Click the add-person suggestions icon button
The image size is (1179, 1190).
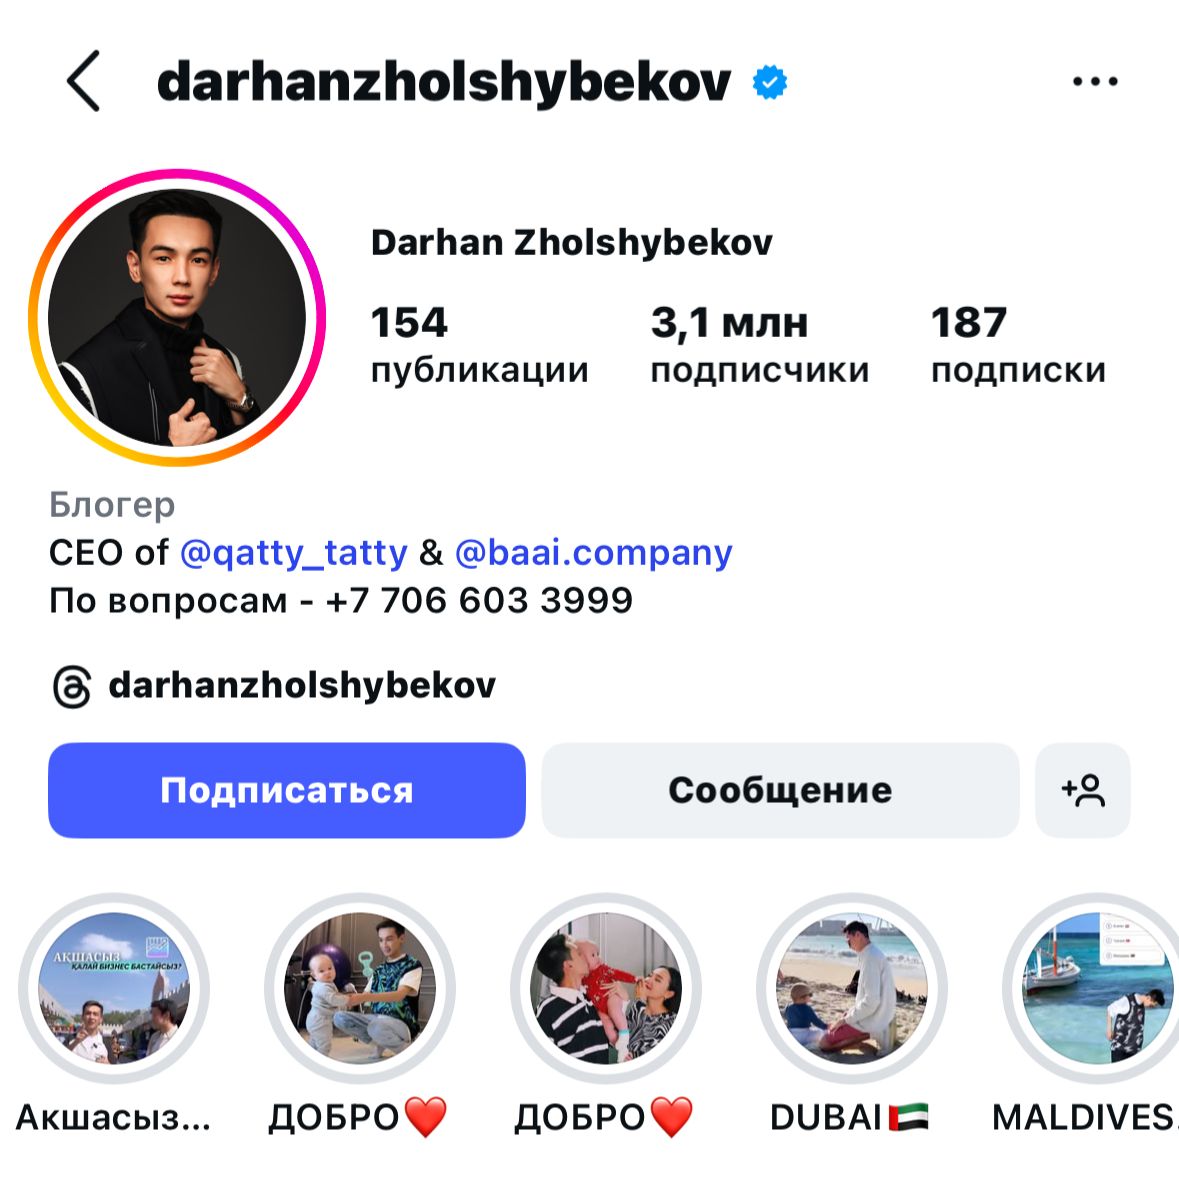click(x=1083, y=790)
